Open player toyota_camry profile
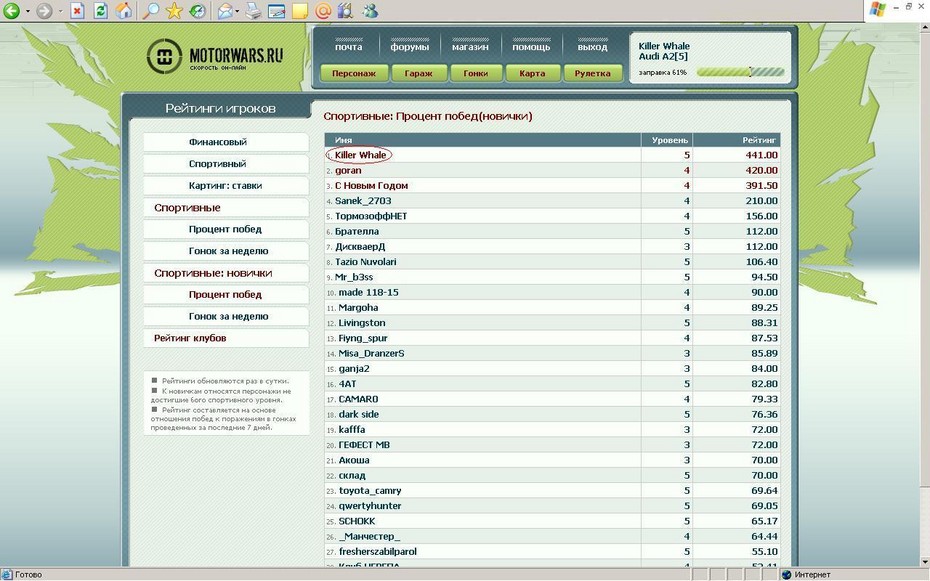 [x=370, y=490]
